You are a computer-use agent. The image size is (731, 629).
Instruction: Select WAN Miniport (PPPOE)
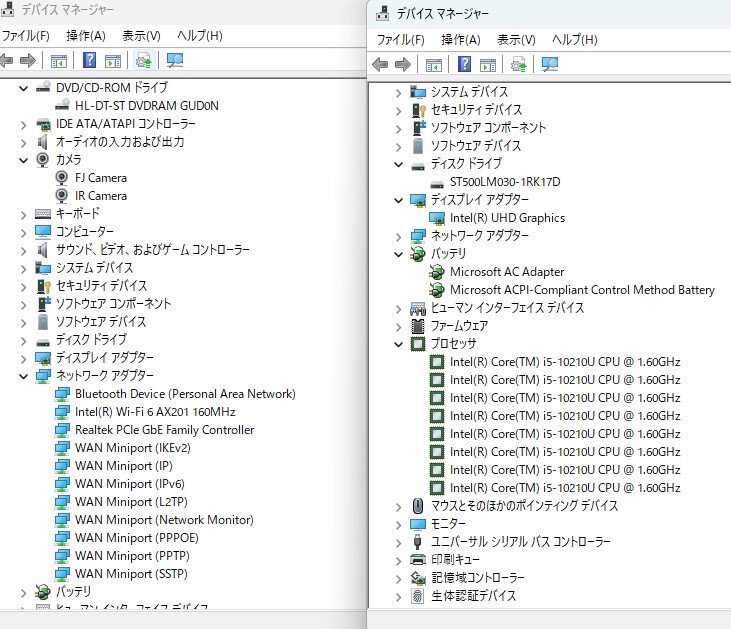137,538
